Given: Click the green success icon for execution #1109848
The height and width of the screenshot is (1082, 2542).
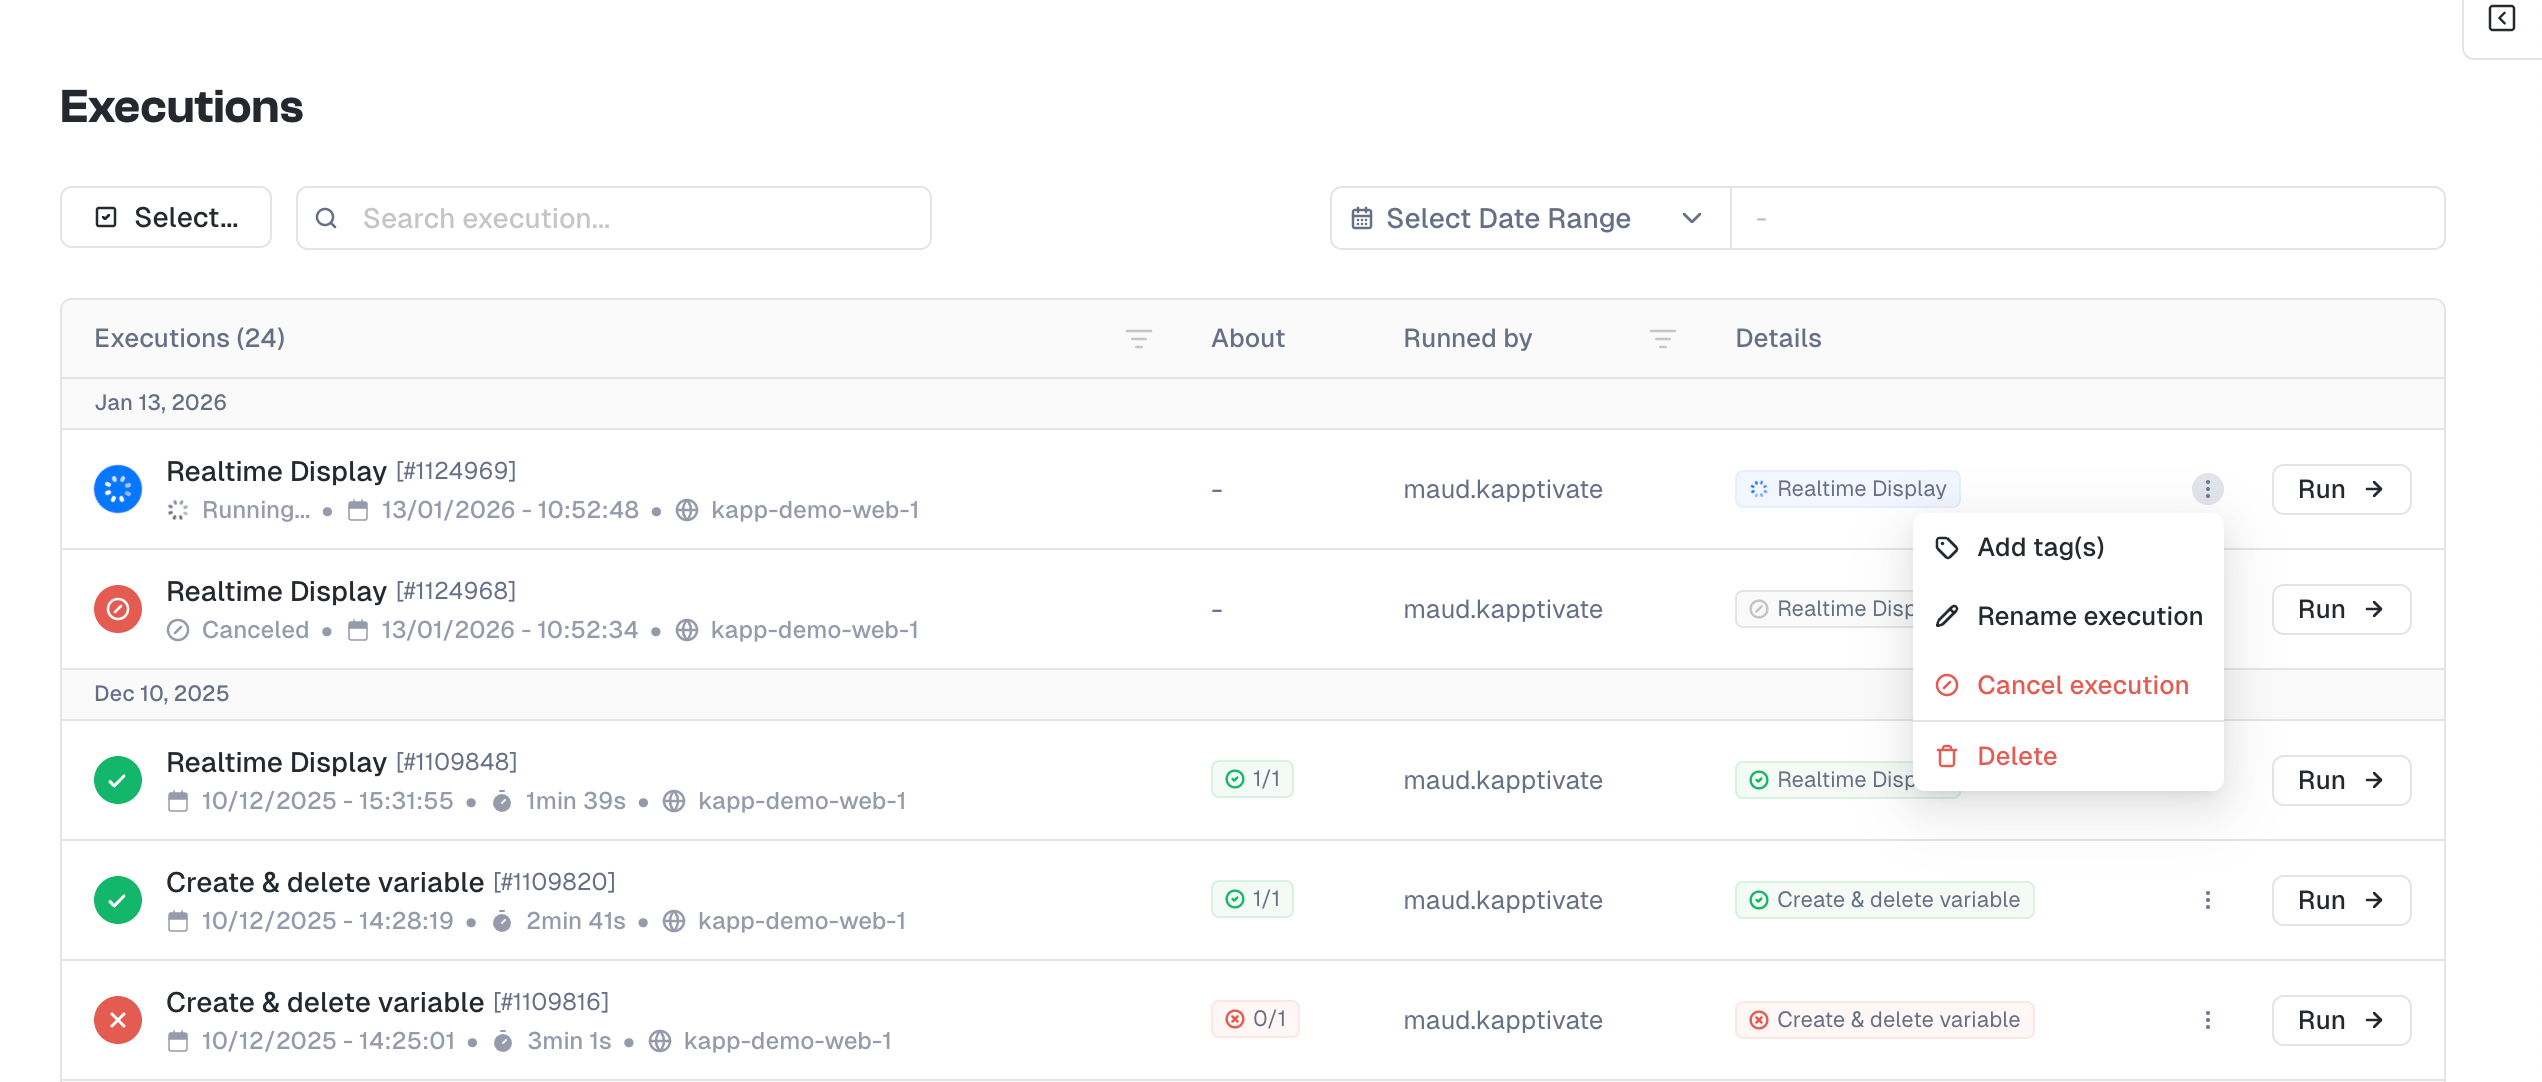Looking at the screenshot, I should tap(118, 780).
